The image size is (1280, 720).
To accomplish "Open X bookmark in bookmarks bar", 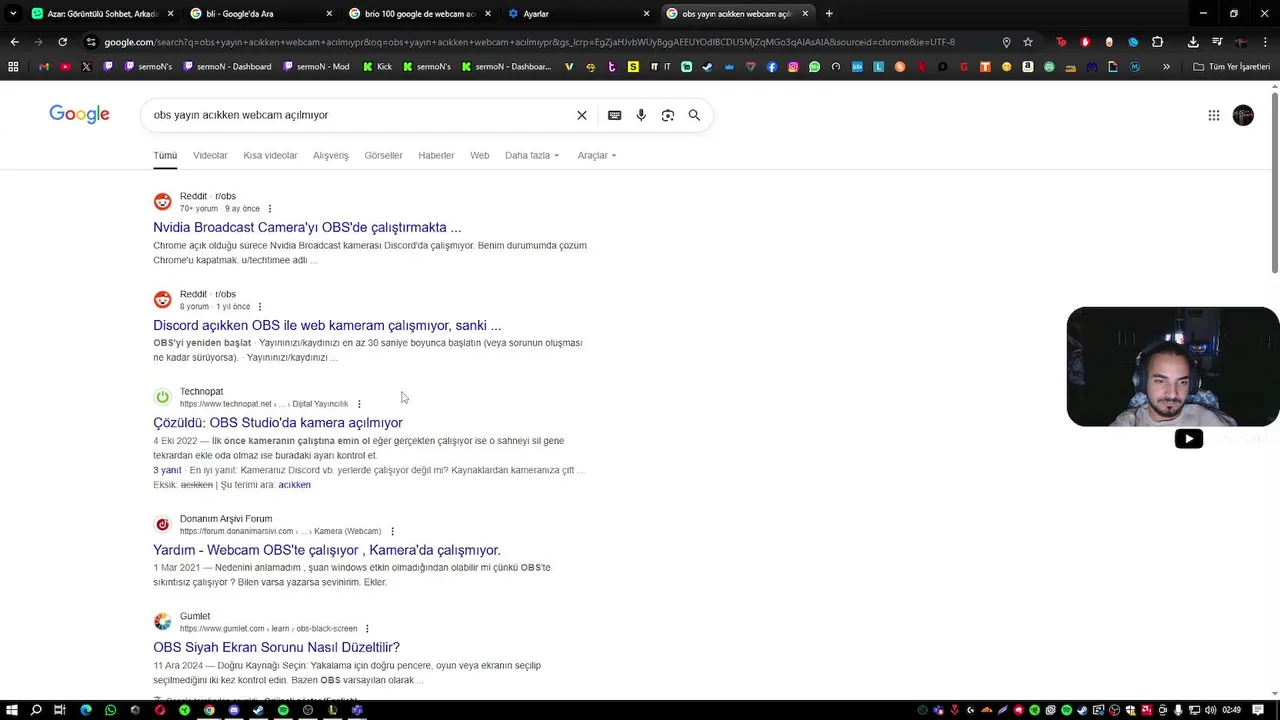I will pos(86,67).
